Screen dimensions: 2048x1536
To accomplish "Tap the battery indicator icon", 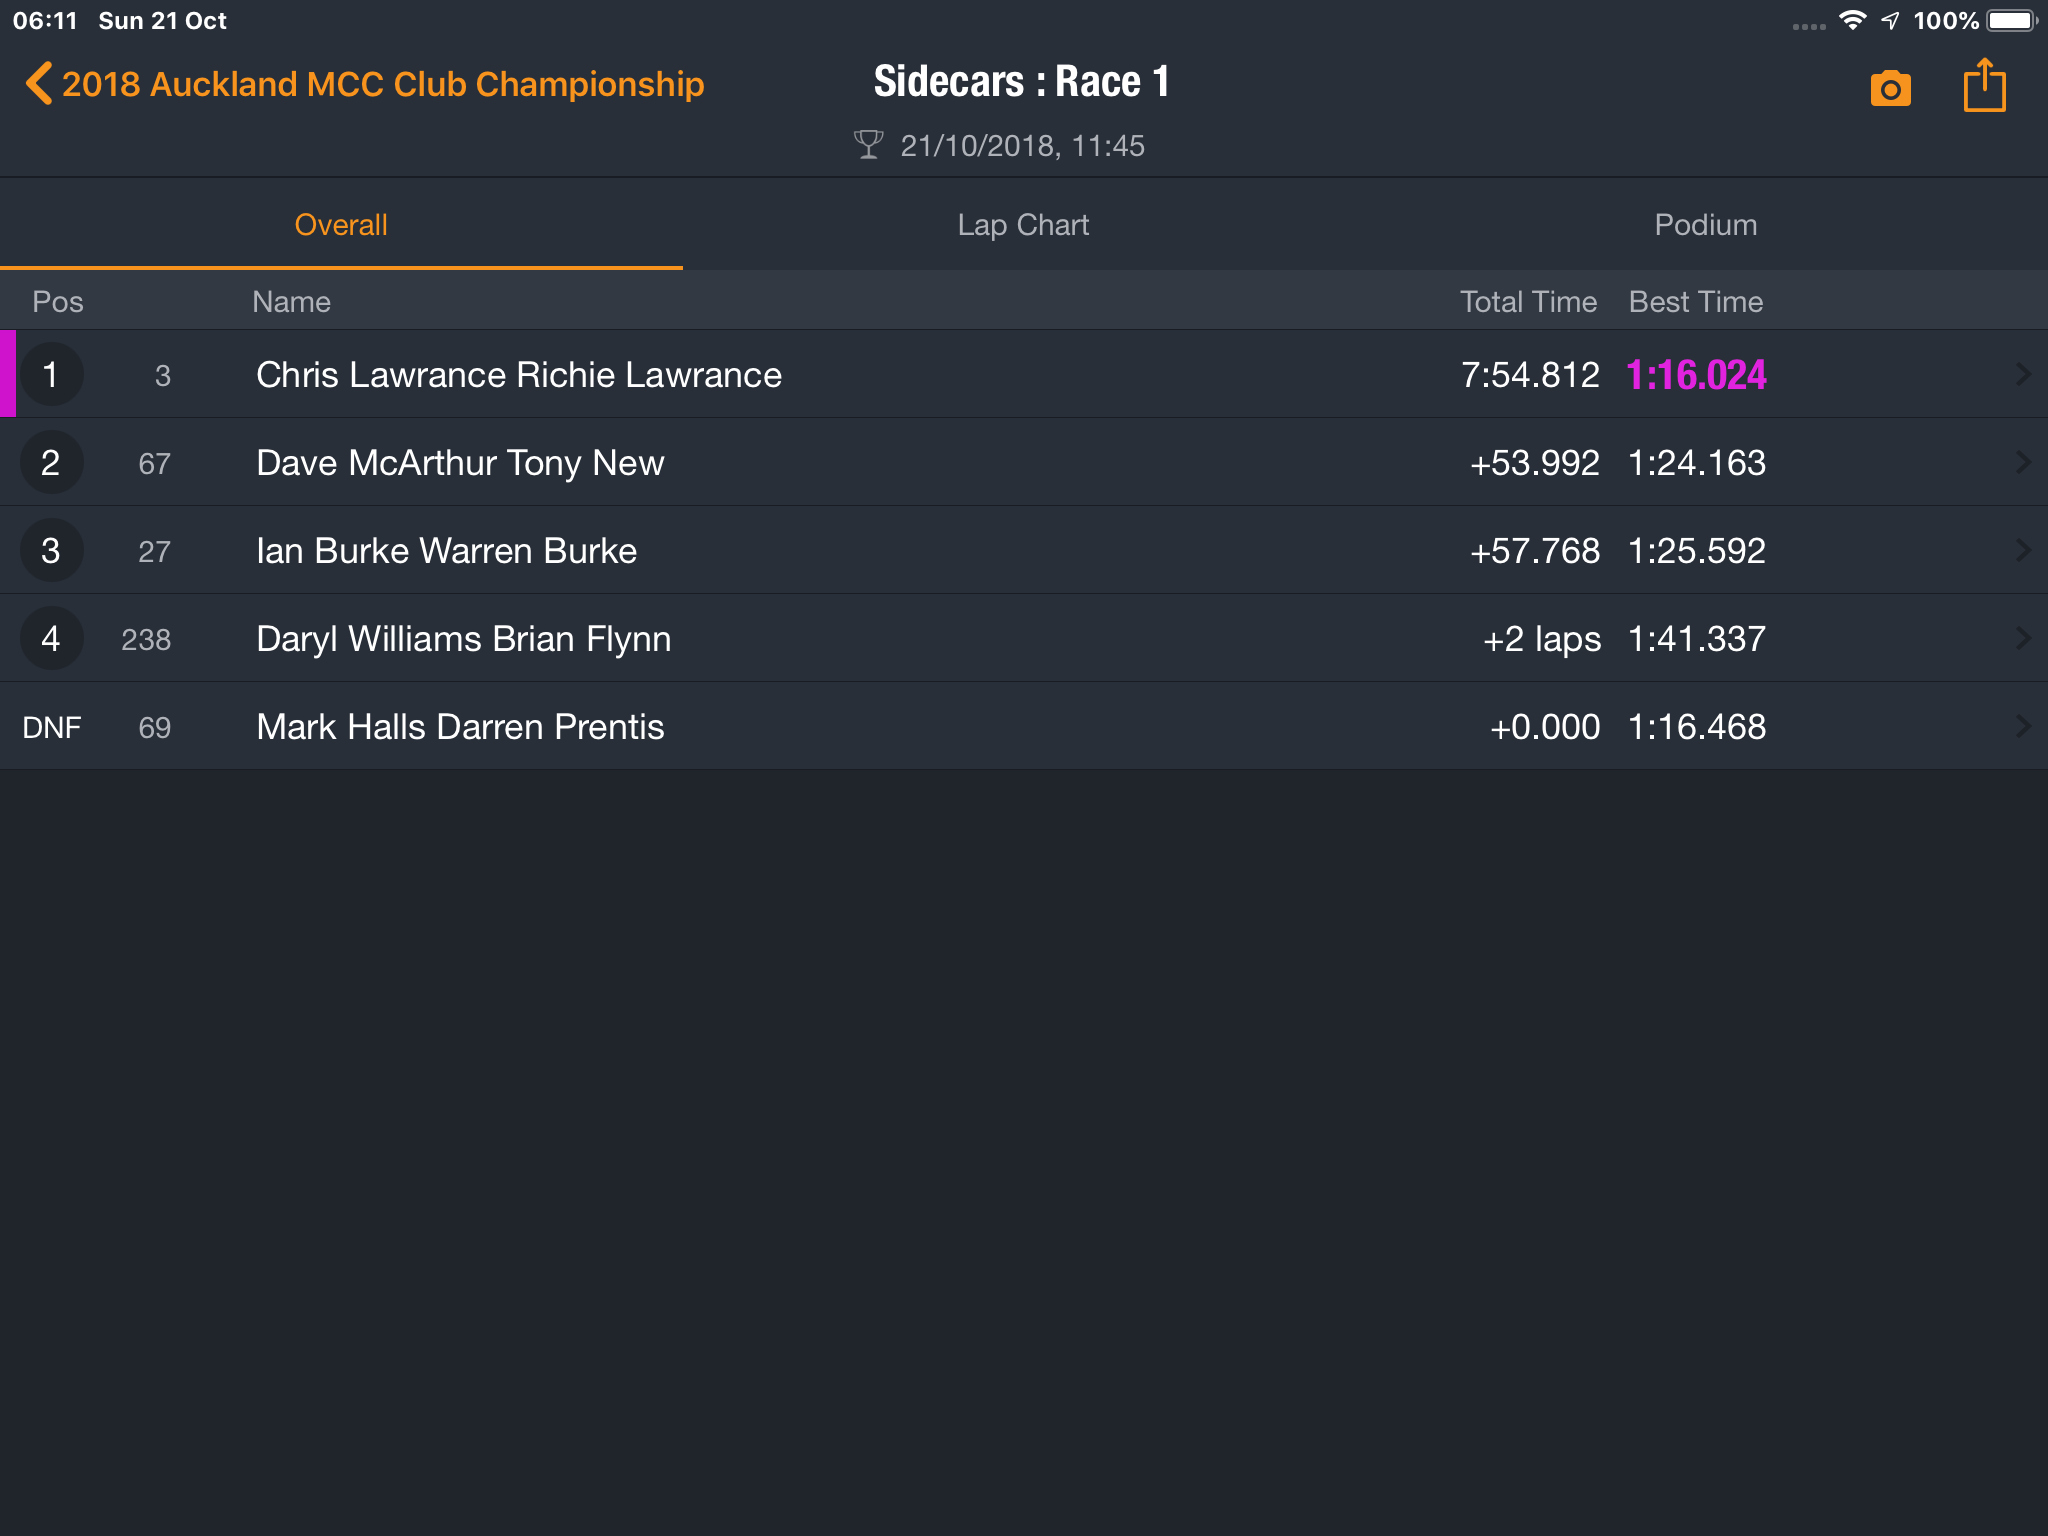I will point(2012,20).
